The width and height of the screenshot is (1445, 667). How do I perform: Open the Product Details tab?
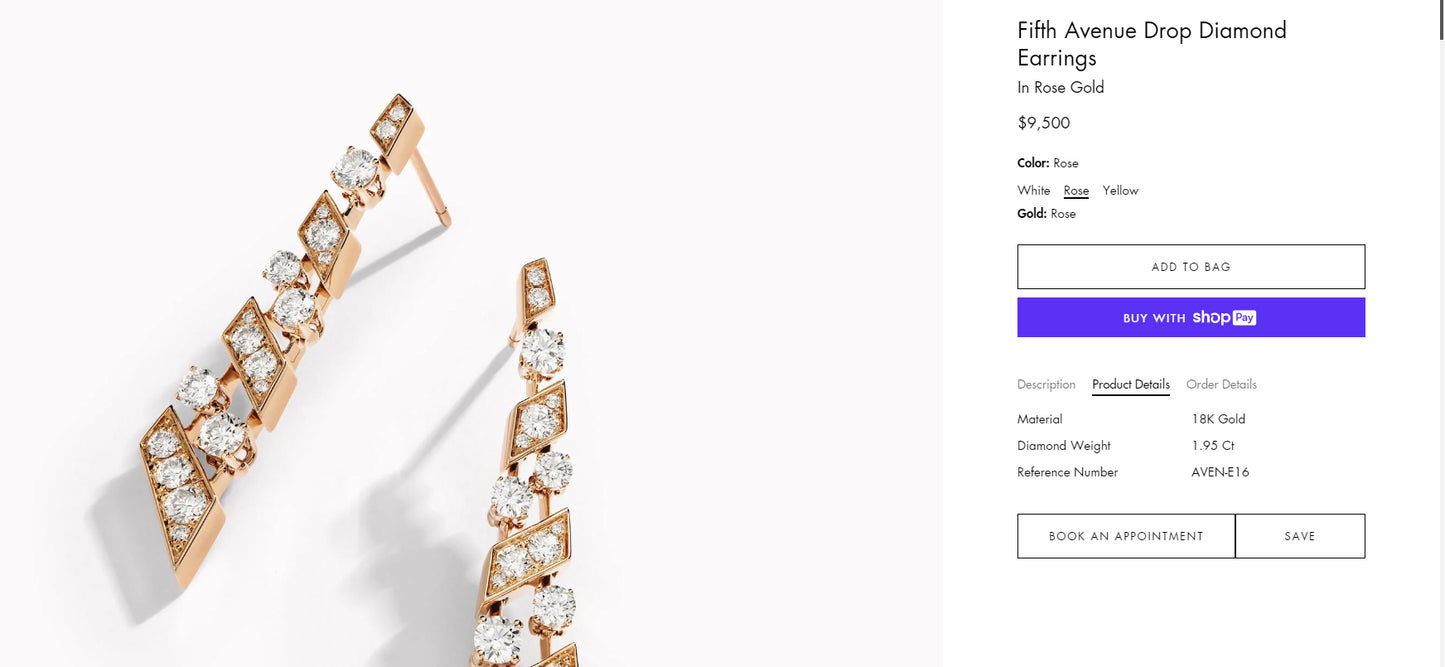[x=1130, y=384]
